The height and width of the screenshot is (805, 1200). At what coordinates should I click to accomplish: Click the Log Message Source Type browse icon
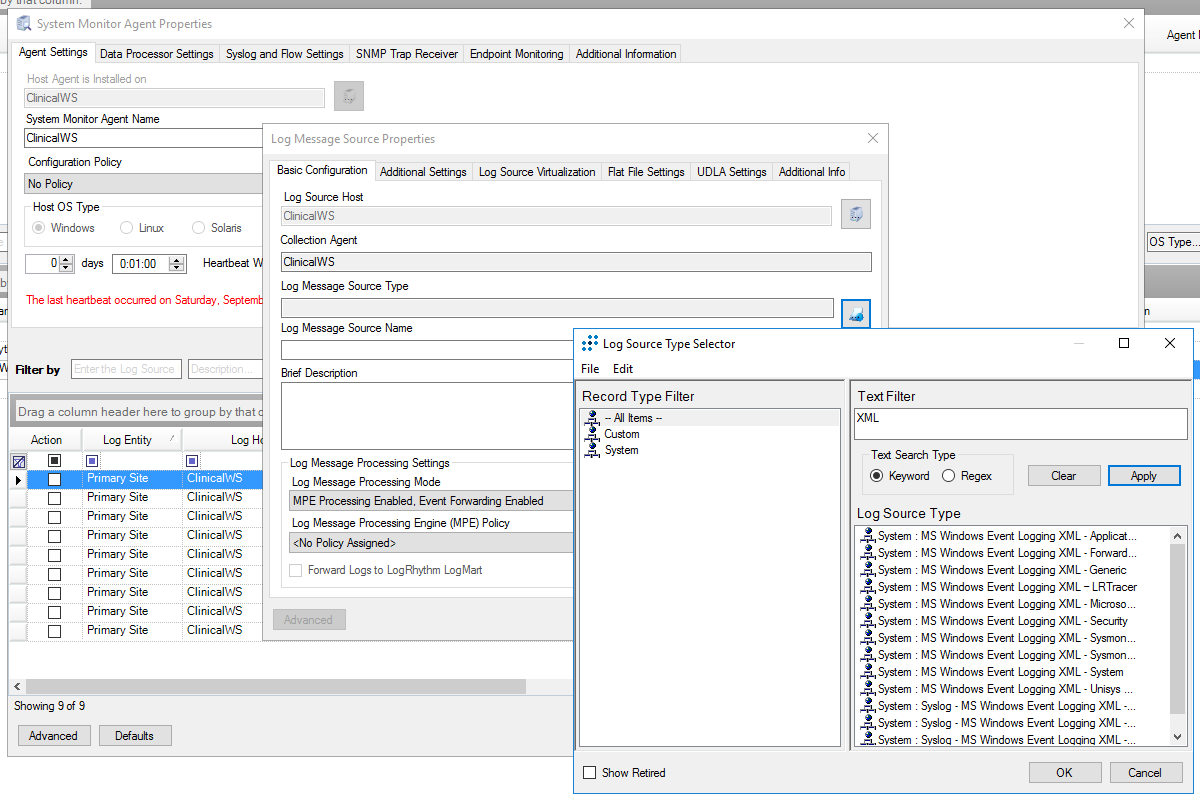click(856, 313)
